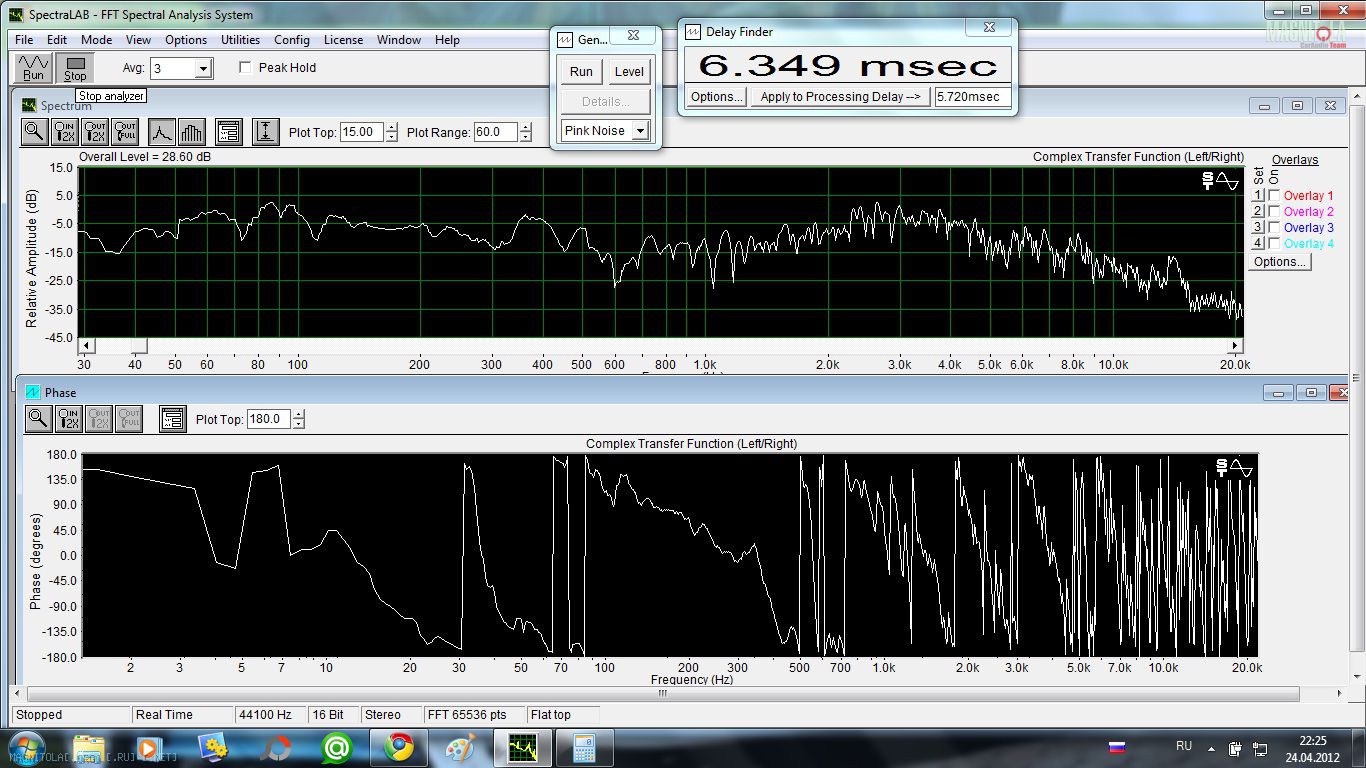Click Set button 1 for overlays
This screenshot has width=1366, height=768.
click(1259, 196)
